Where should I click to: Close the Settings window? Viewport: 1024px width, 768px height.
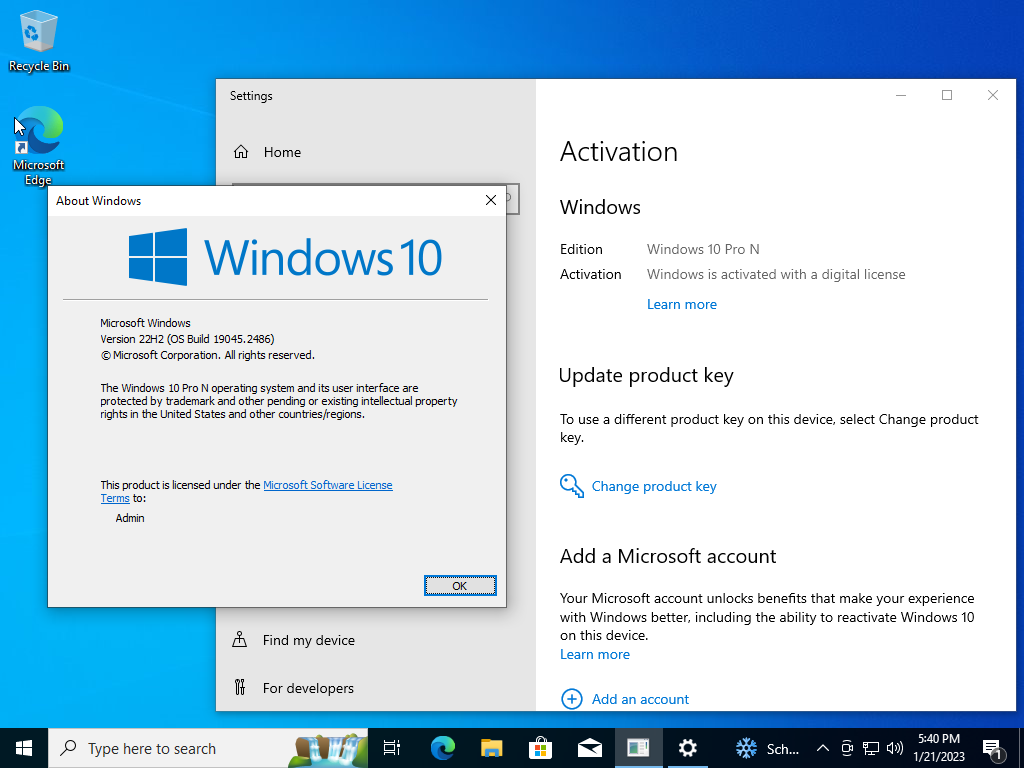click(x=993, y=95)
